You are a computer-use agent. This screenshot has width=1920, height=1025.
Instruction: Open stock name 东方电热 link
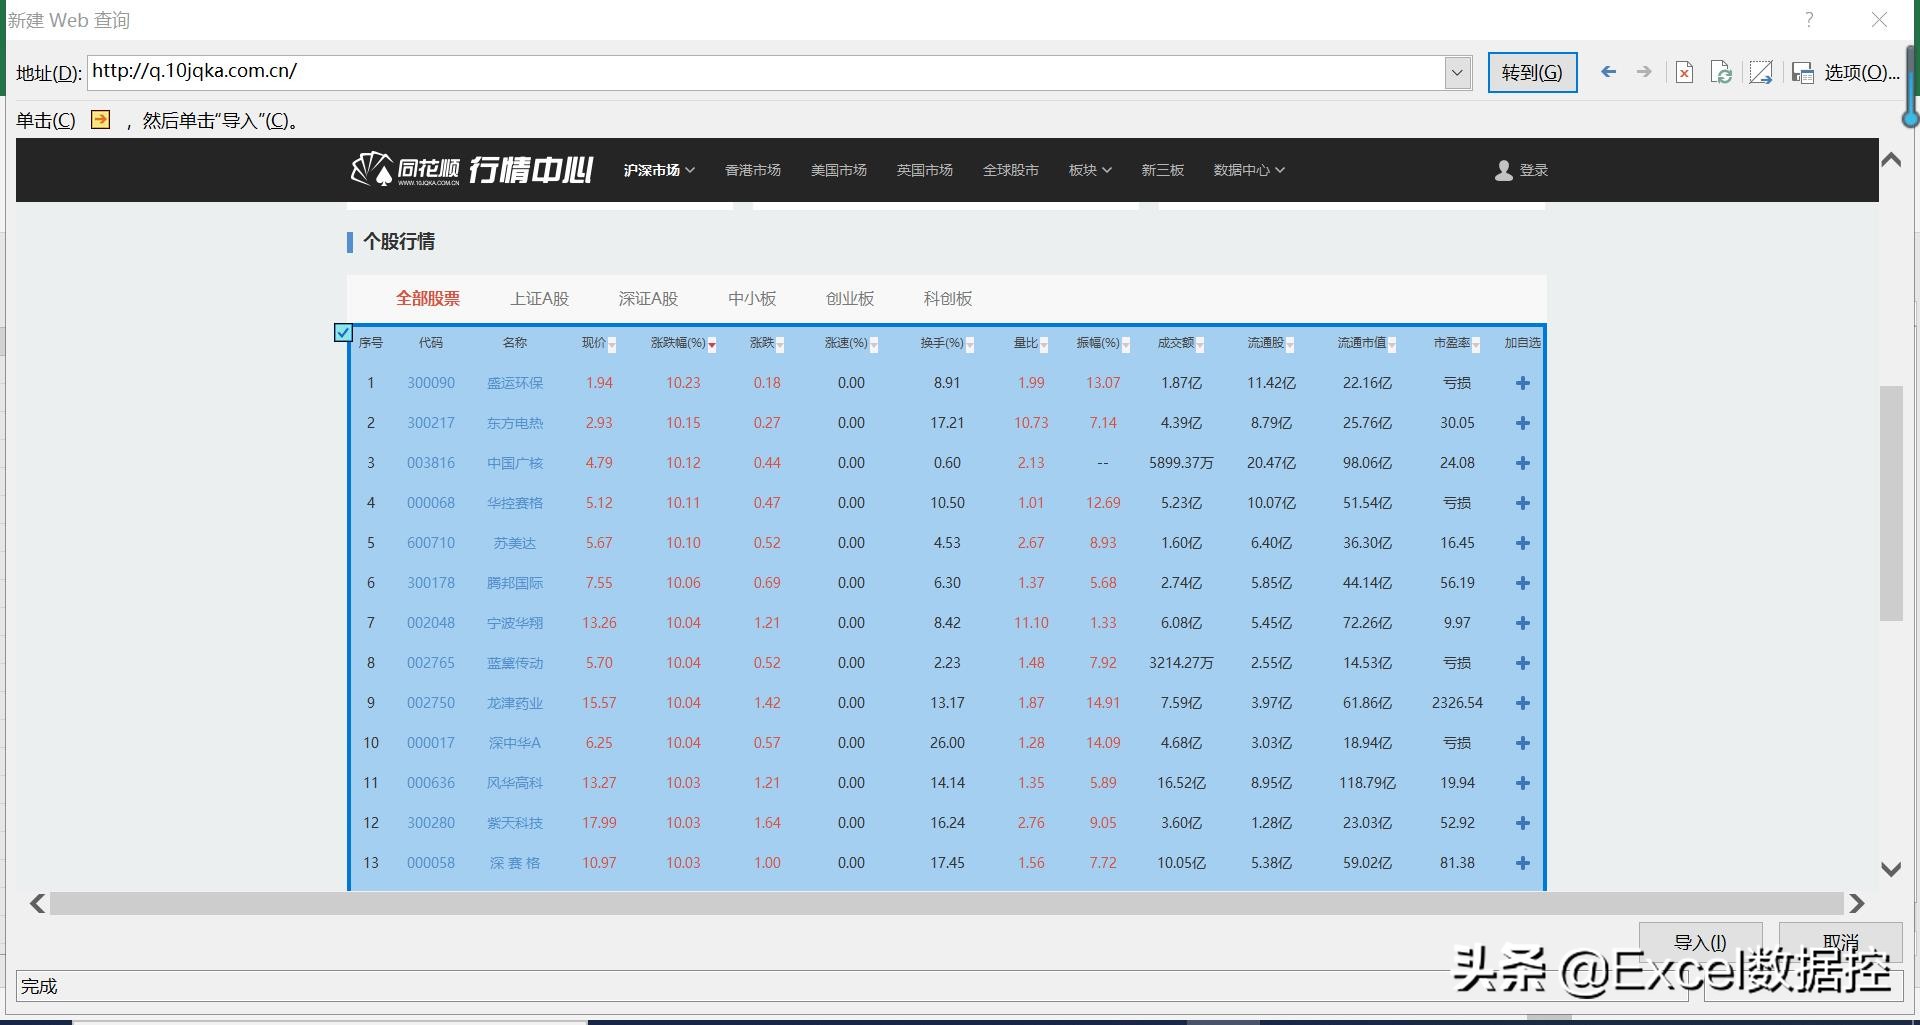click(x=515, y=423)
